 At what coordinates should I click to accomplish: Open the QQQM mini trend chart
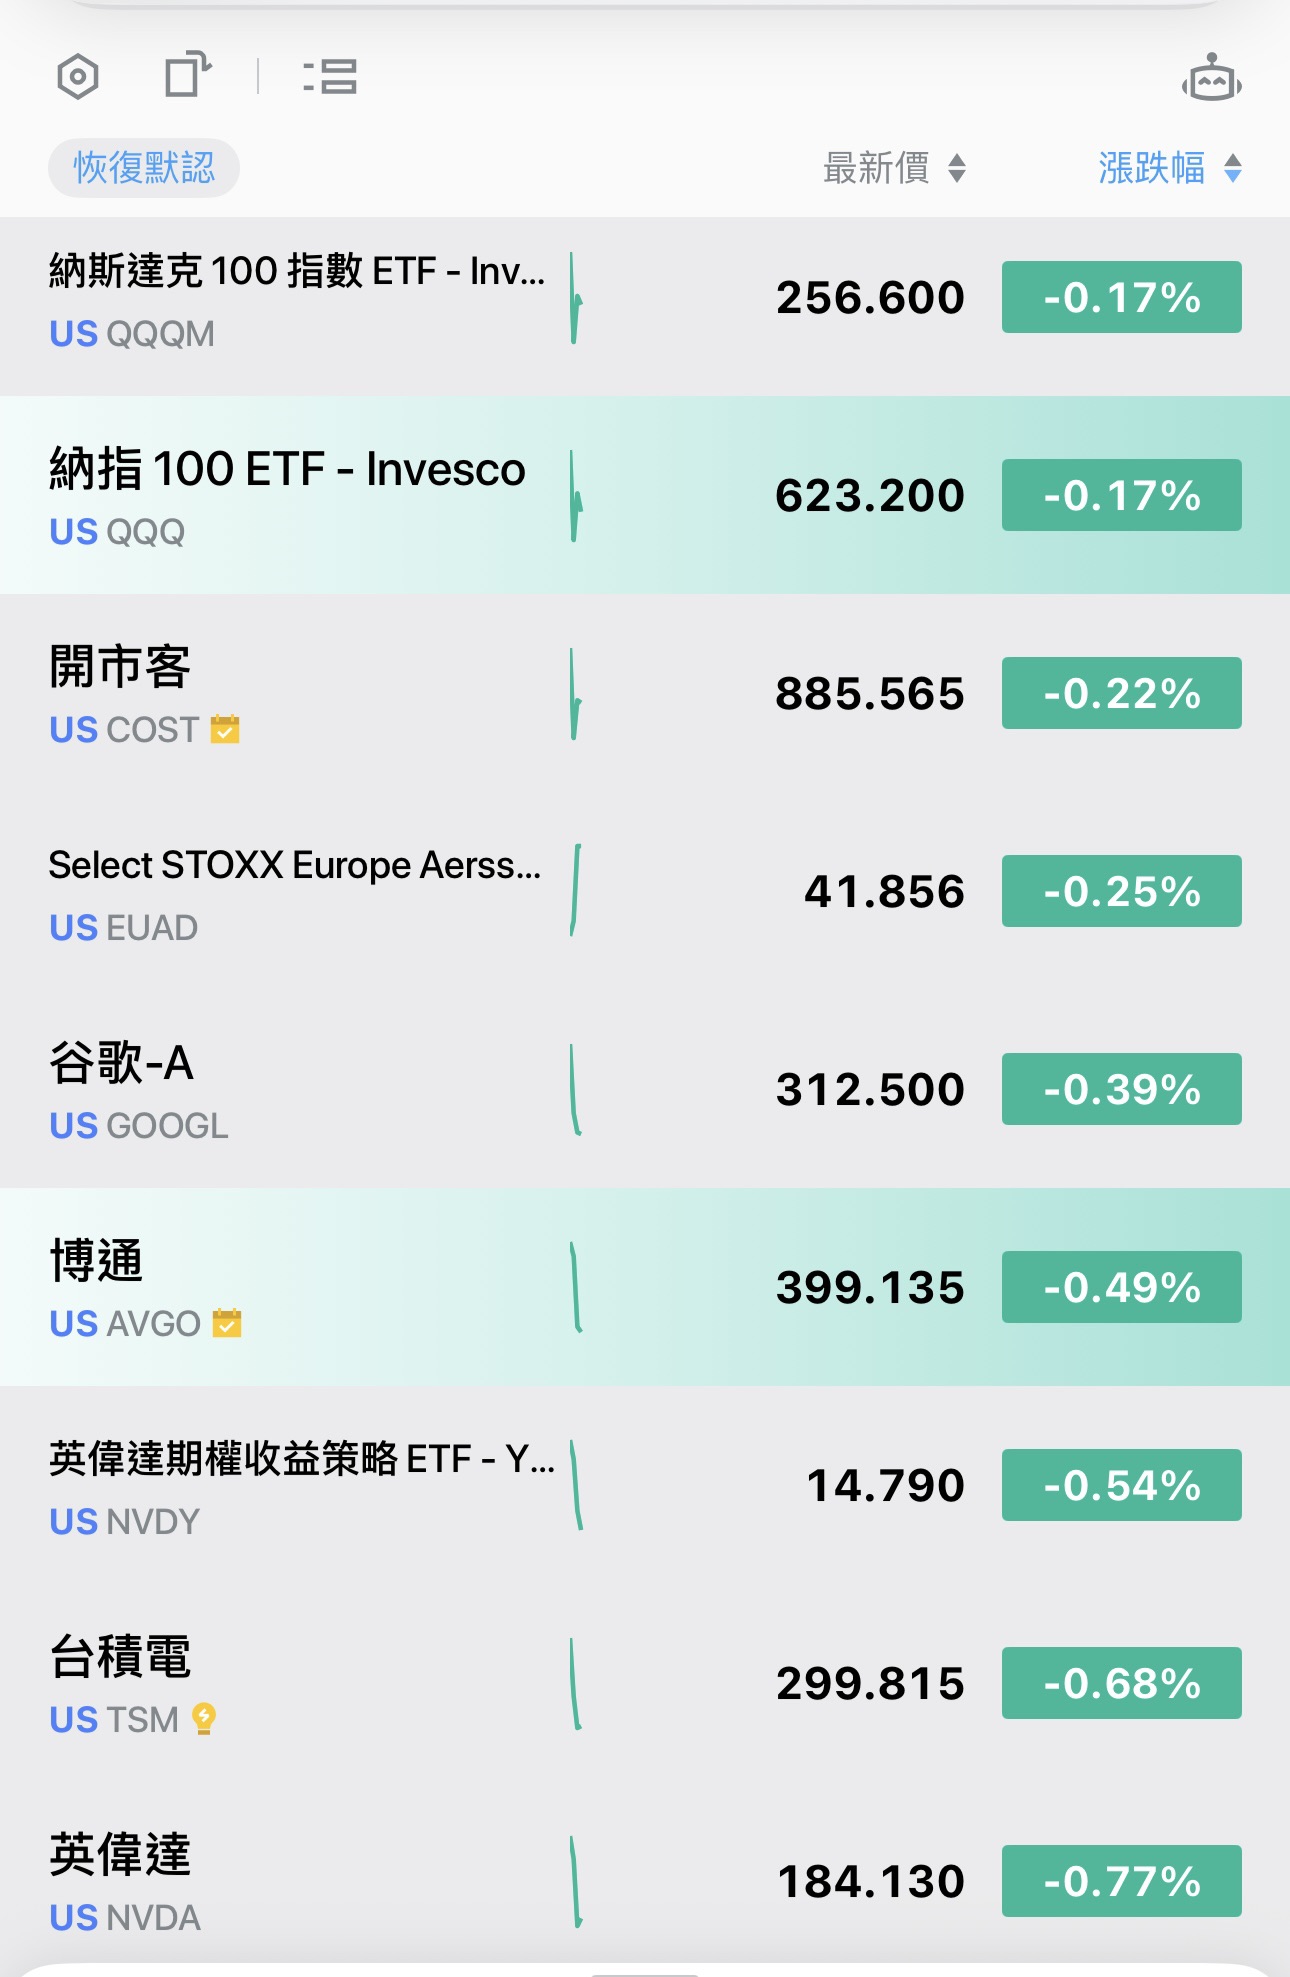[576, 298]
